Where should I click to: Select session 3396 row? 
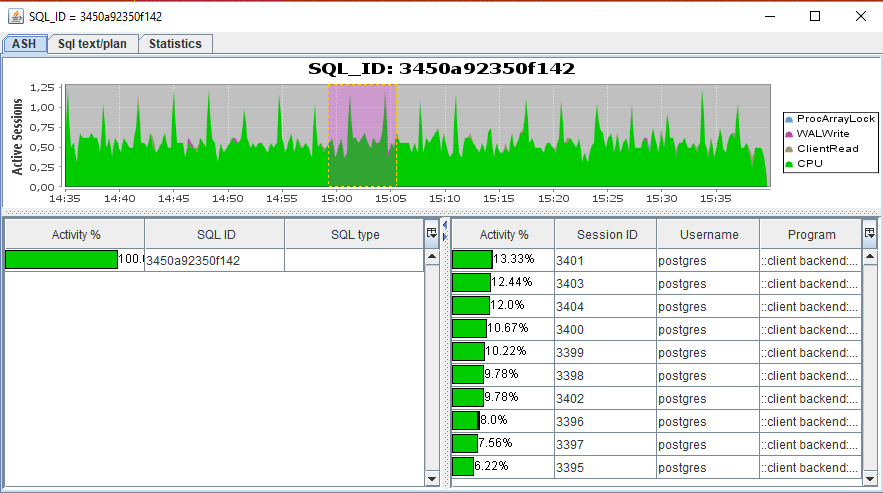pyautogui.click(x=657, y=421)
